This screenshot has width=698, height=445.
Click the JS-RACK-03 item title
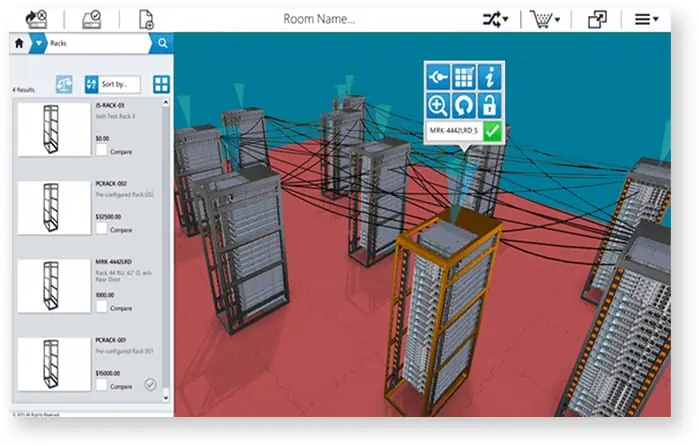pyautogui.click(x=110, y=105)
